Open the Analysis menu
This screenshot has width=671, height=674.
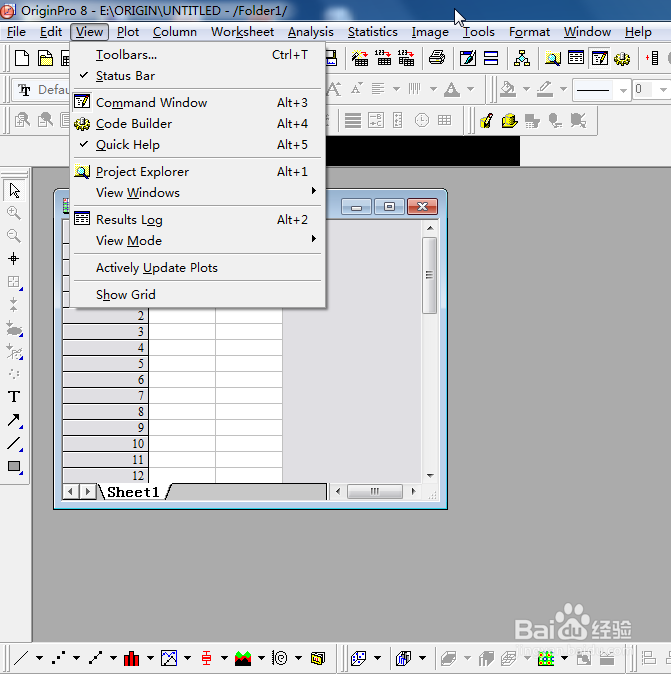coord(310,32)
